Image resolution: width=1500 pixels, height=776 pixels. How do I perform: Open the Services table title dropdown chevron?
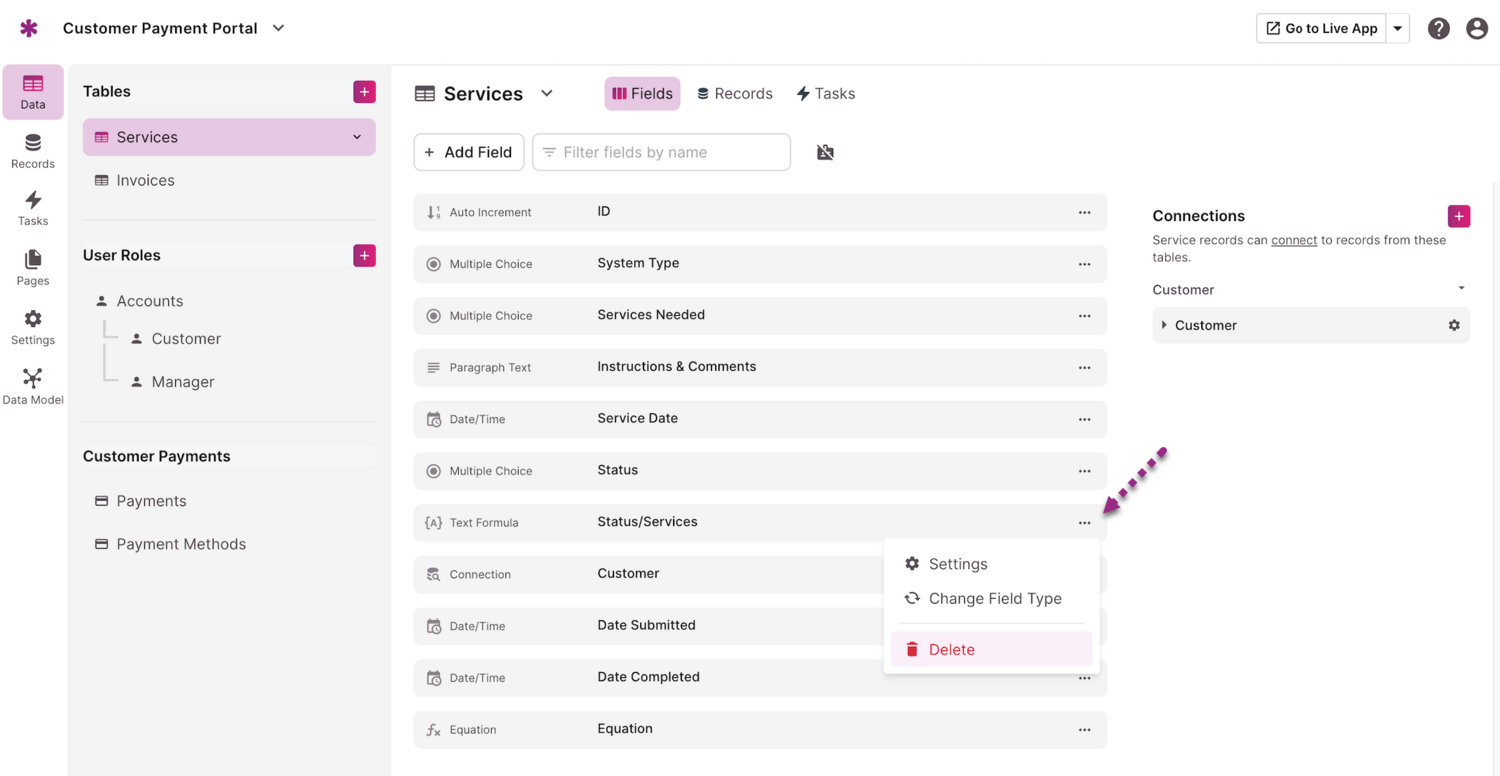pos(547,93)
